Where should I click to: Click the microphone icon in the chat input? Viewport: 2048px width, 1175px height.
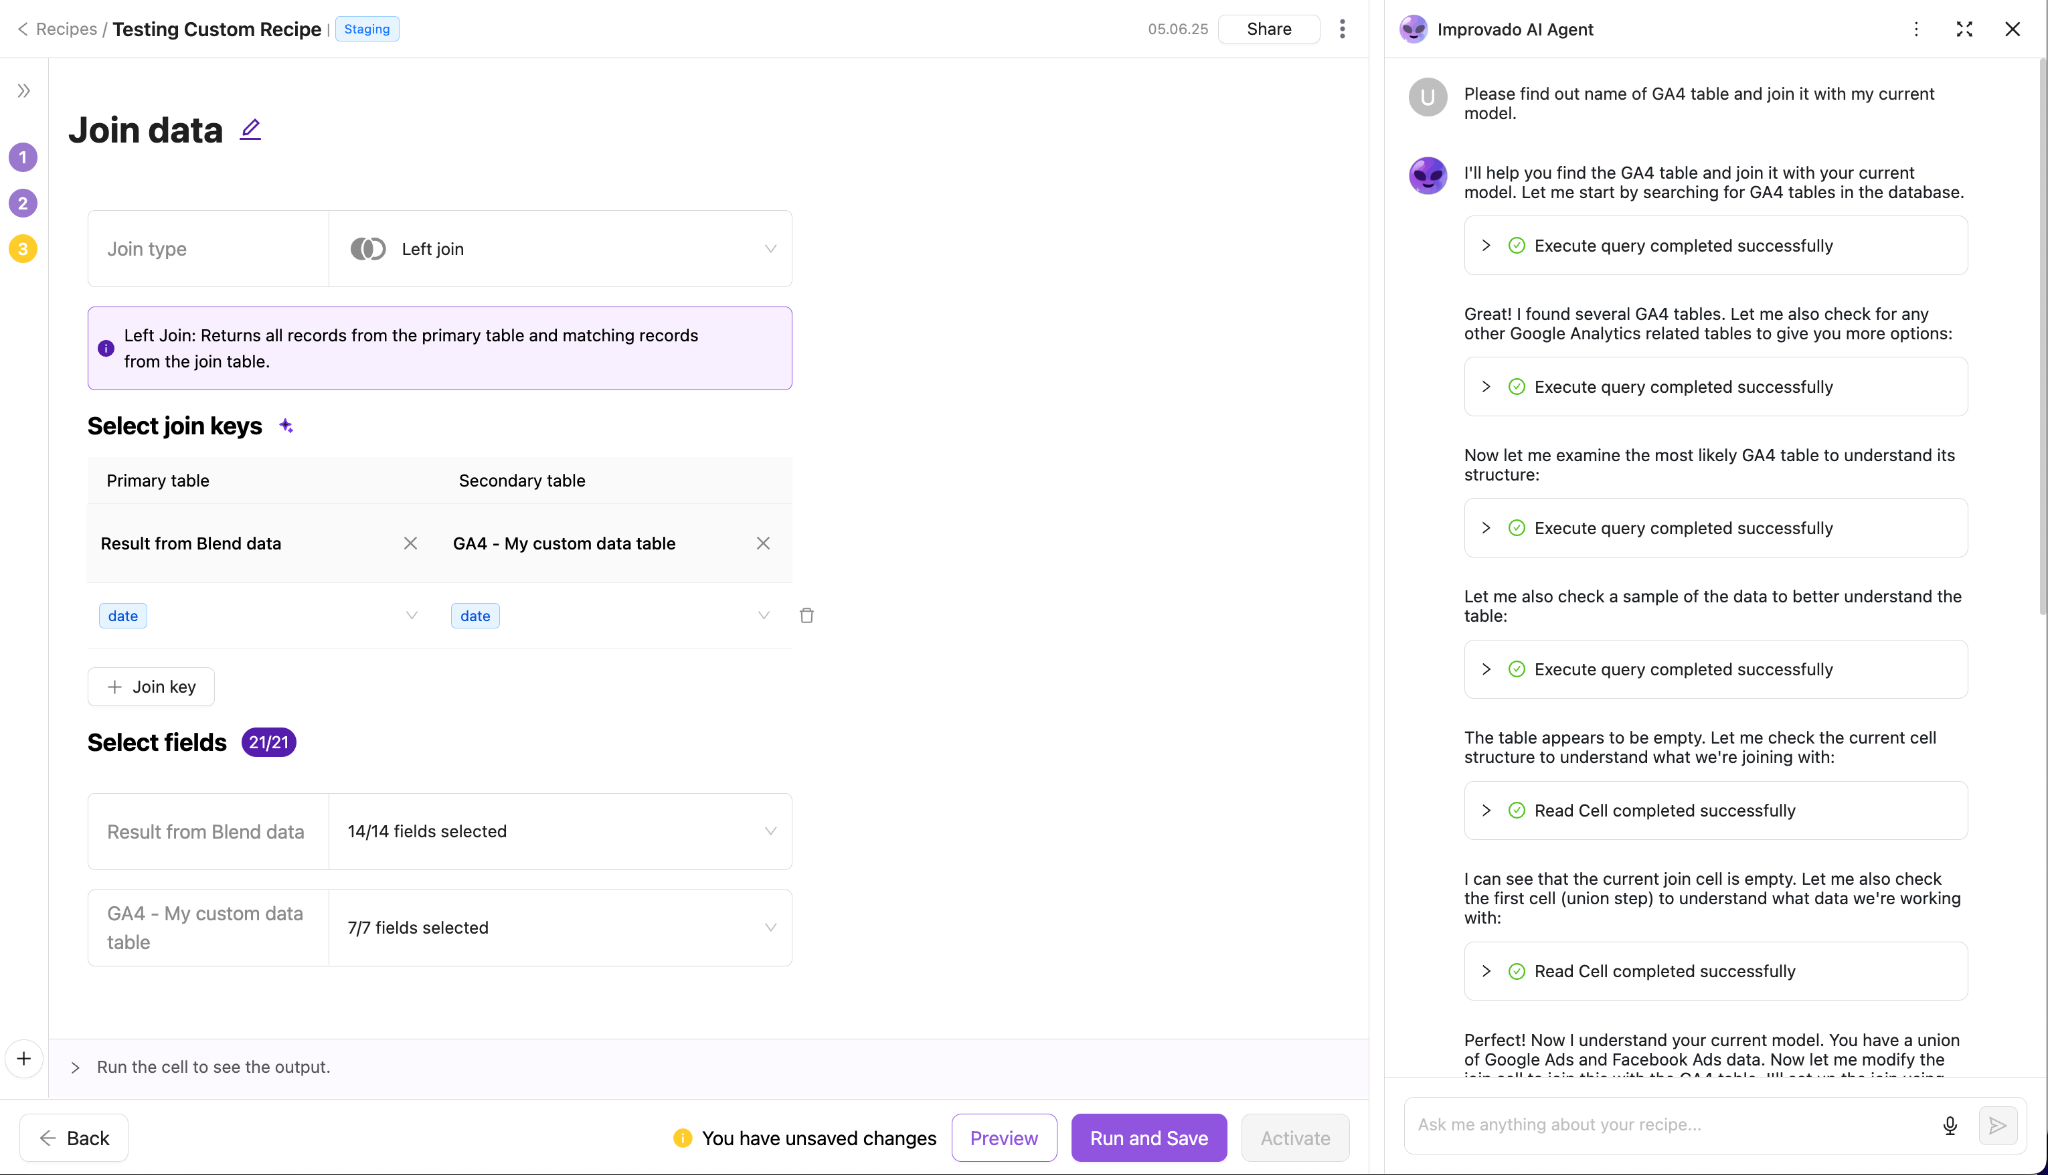click(x=1949, y=1125)
